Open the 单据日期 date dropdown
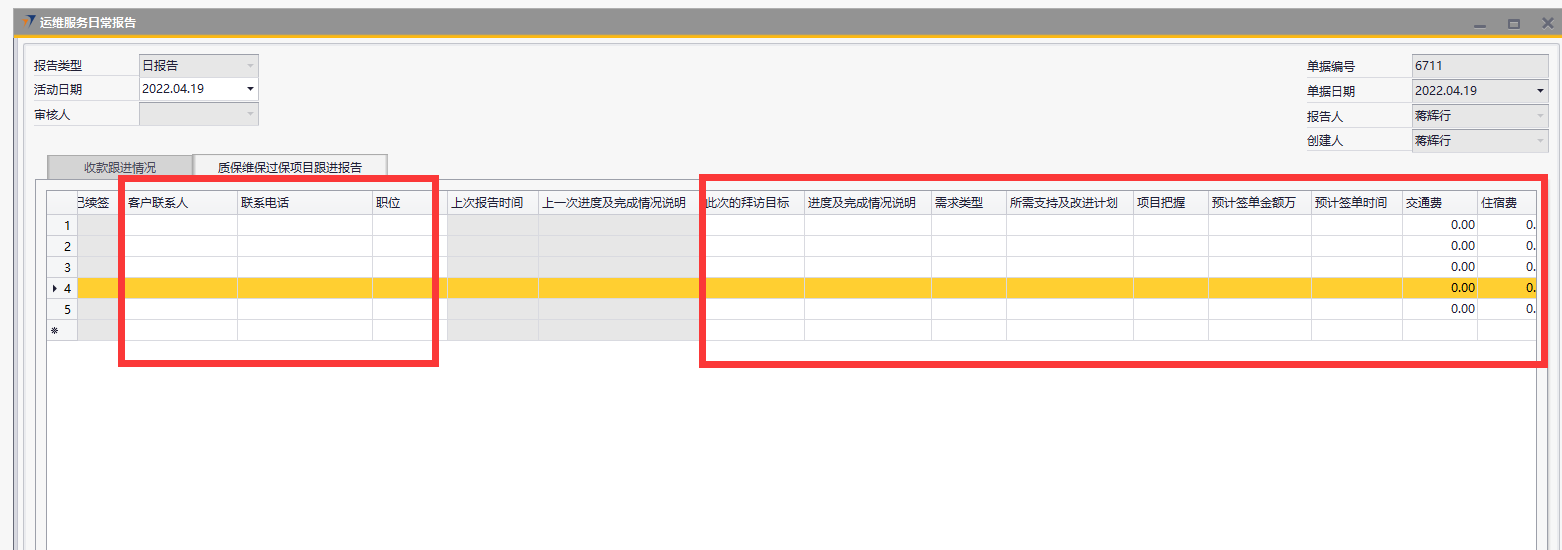 click(1540, 91)
